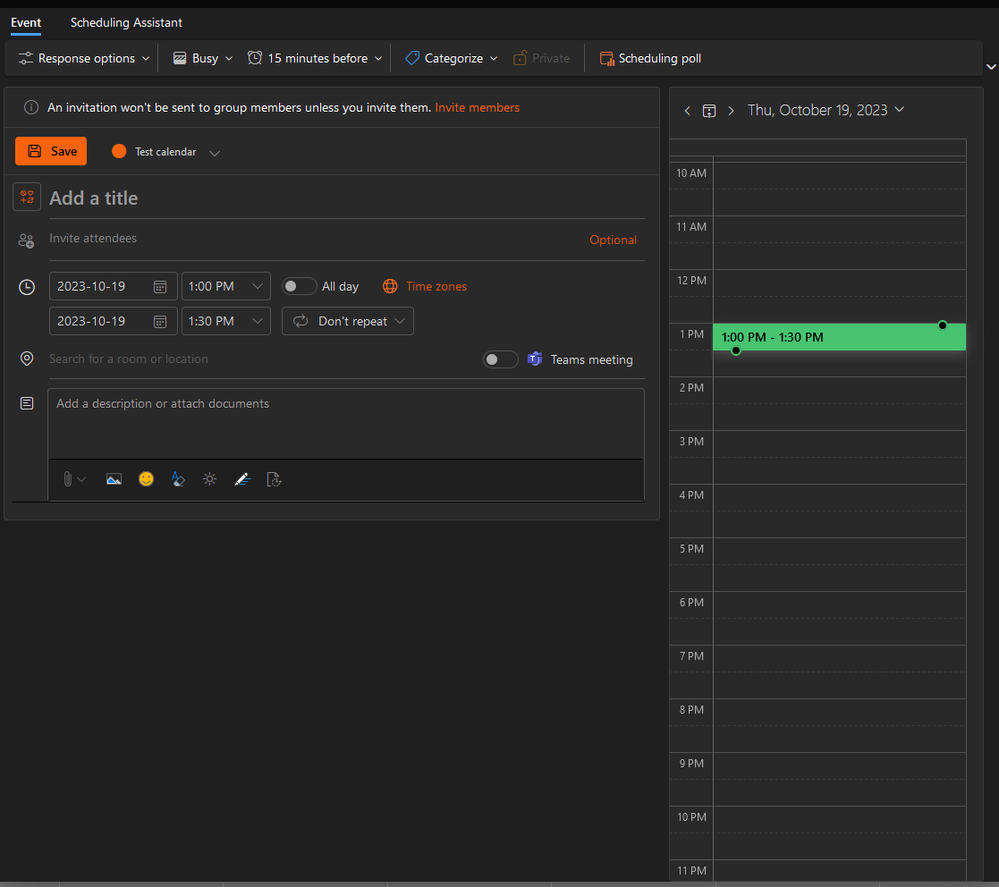
Task: Click the bottom resize handle of the event block
Action: 736,350
